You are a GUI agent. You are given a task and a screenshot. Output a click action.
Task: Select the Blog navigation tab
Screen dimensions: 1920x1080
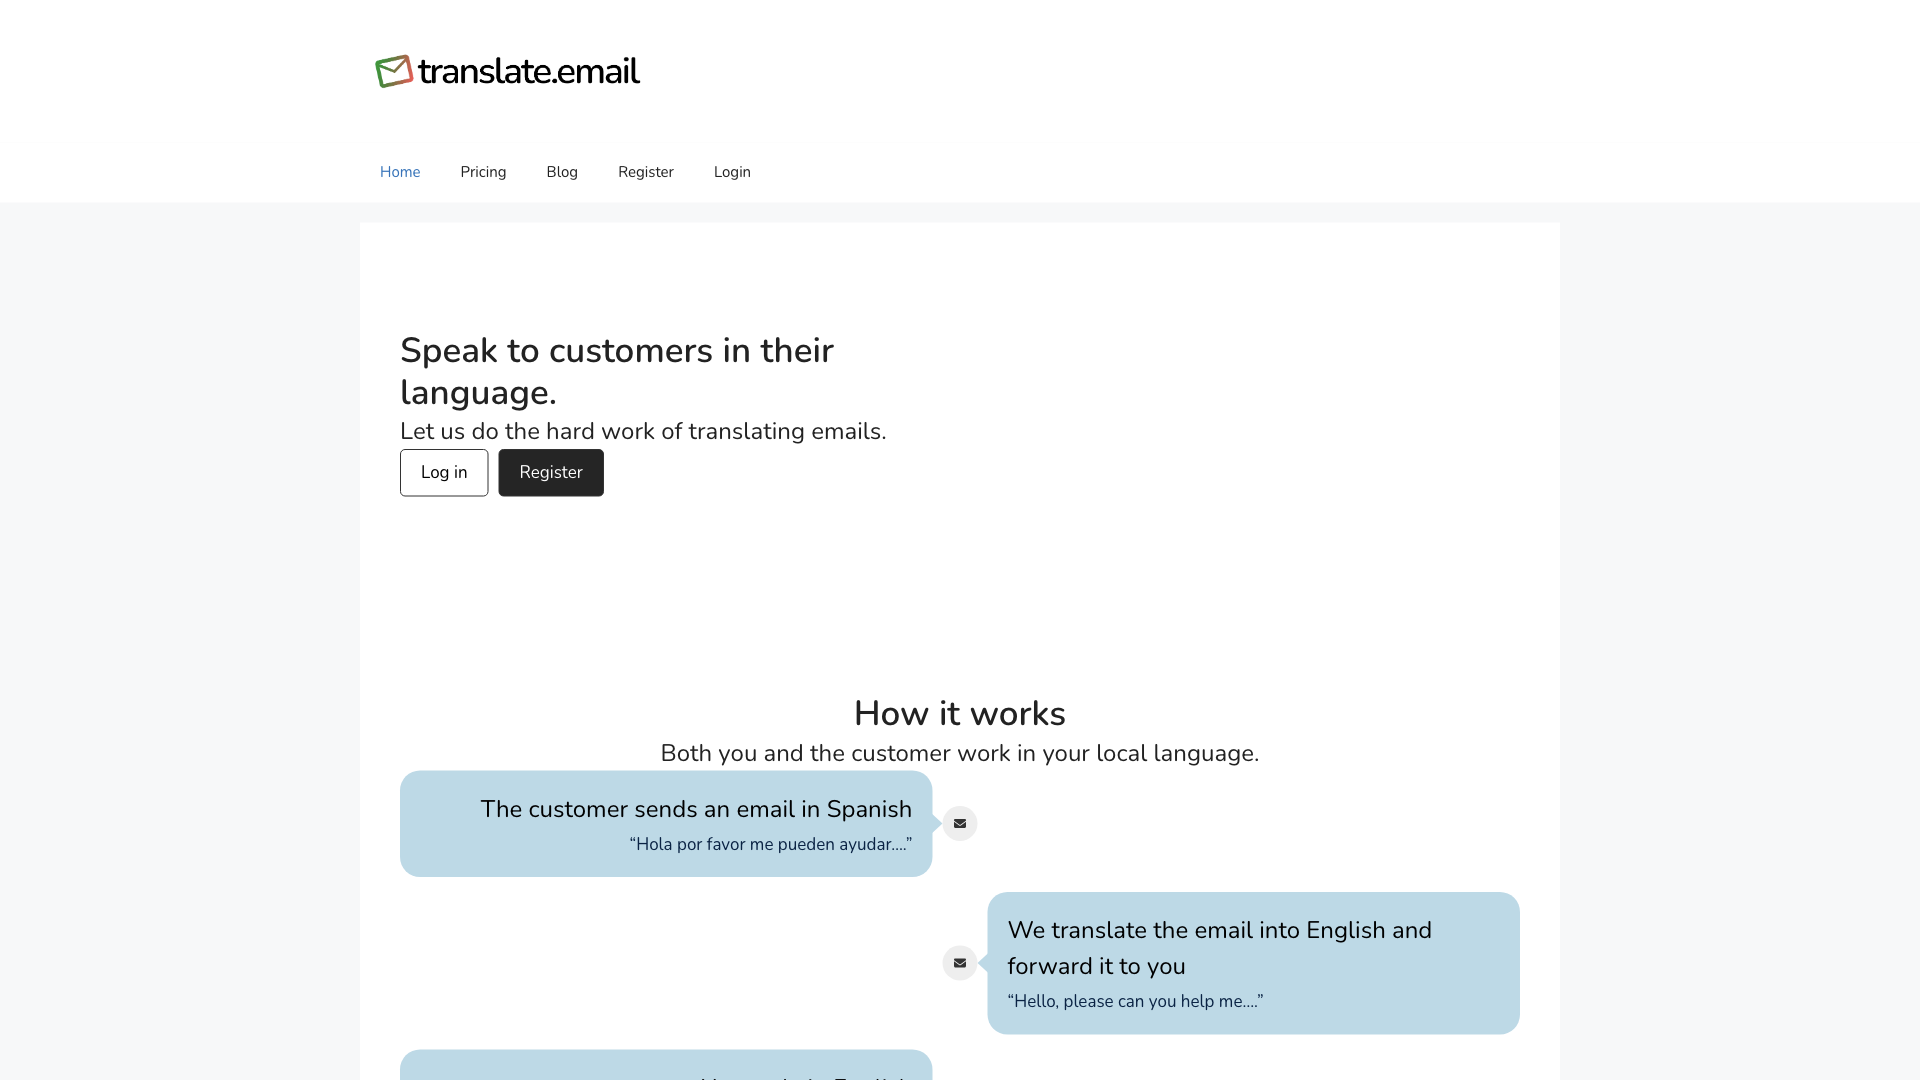(x=562, y=171)
